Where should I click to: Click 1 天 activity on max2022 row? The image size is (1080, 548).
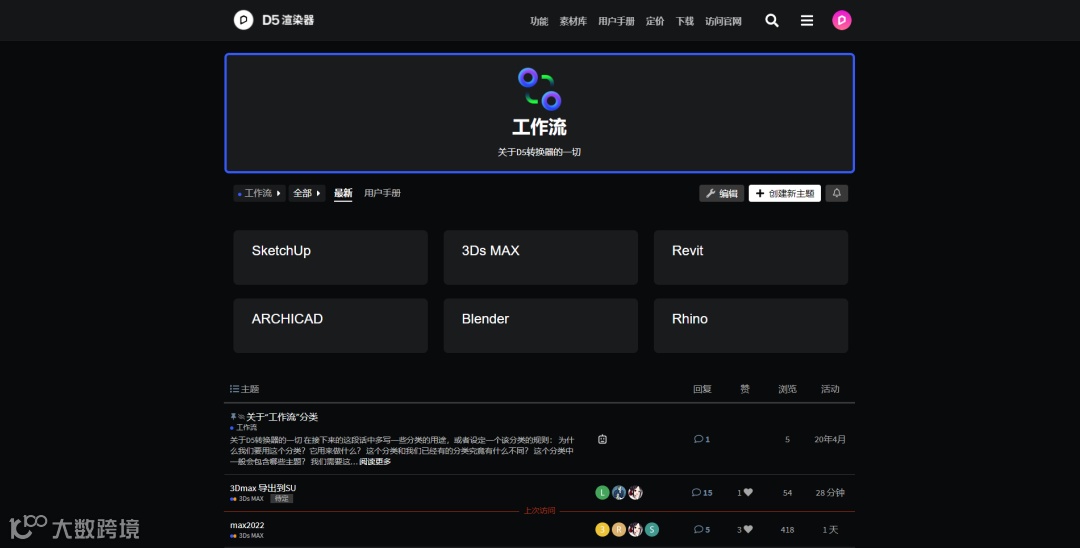tap(830, 529)
